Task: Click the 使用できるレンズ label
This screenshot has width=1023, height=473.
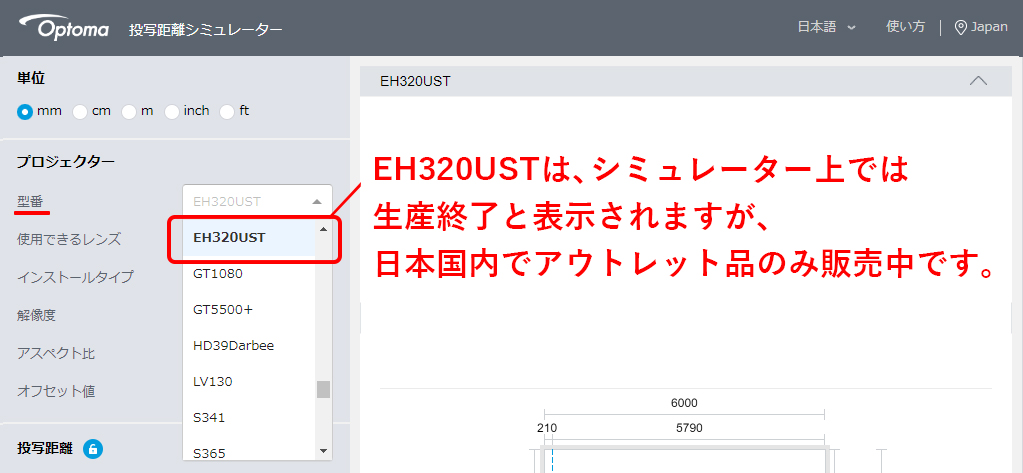Action: point(69,239)
